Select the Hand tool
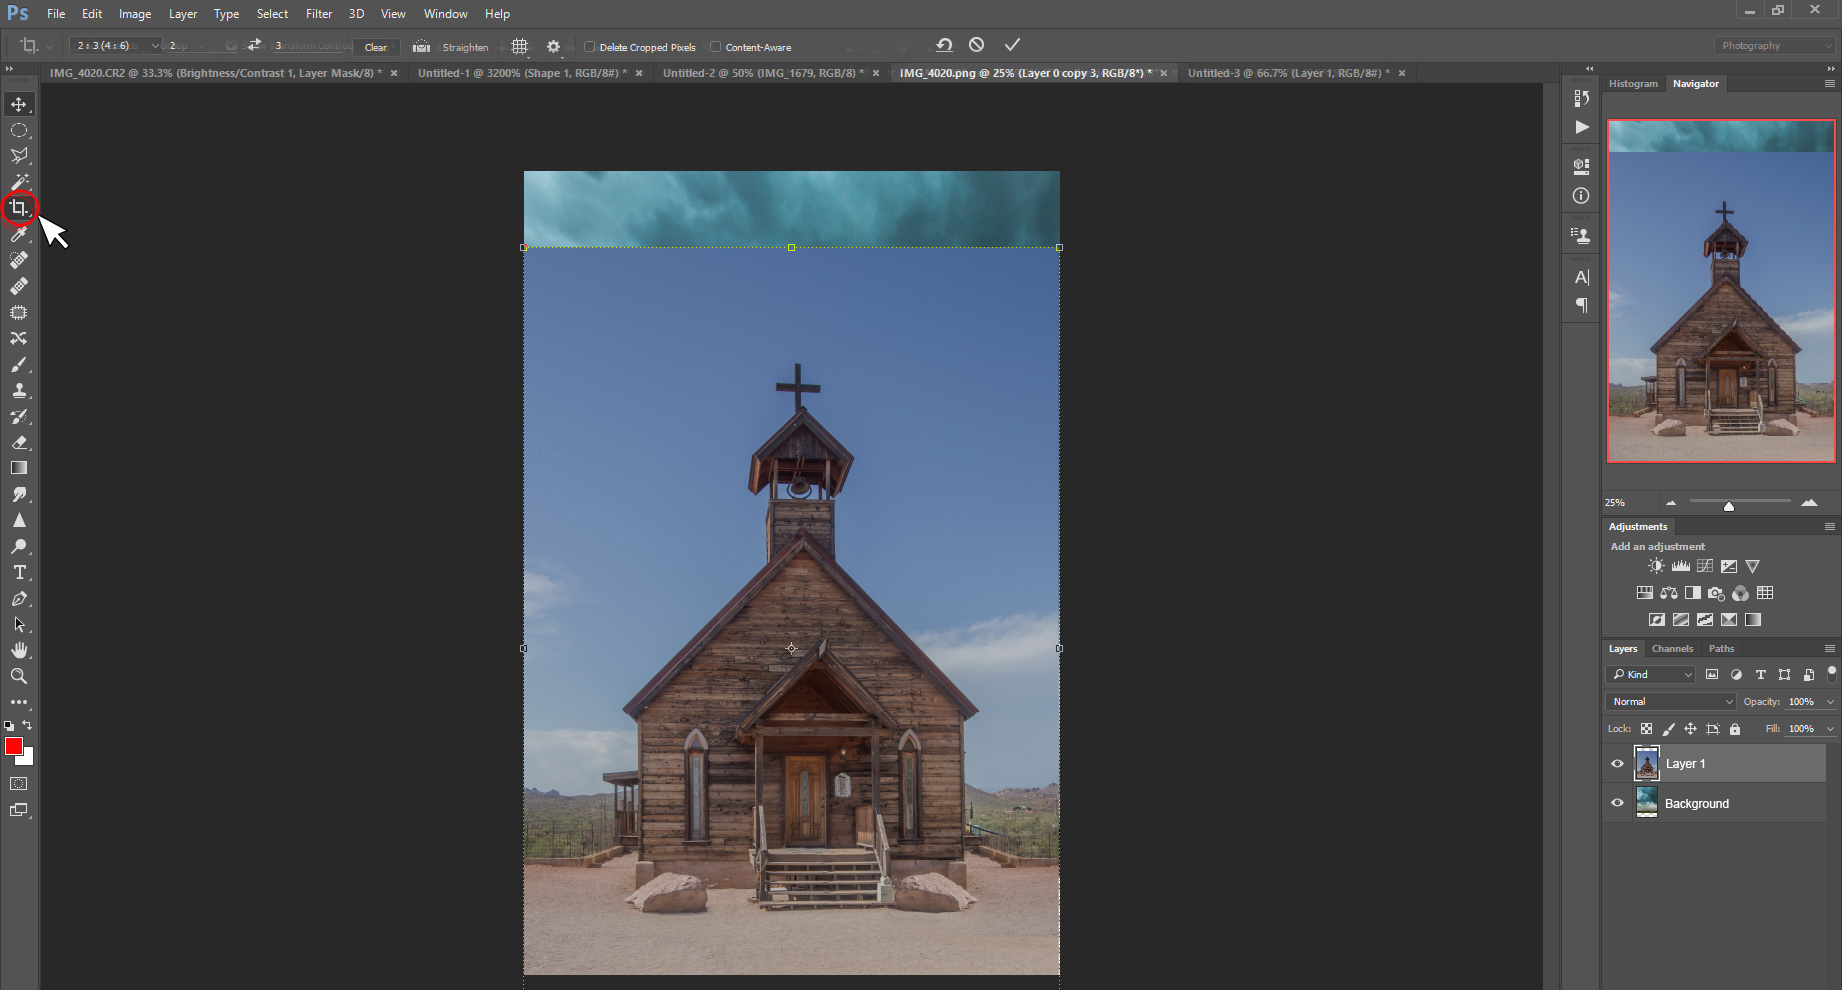1842x990 pixels. point(19,650)
